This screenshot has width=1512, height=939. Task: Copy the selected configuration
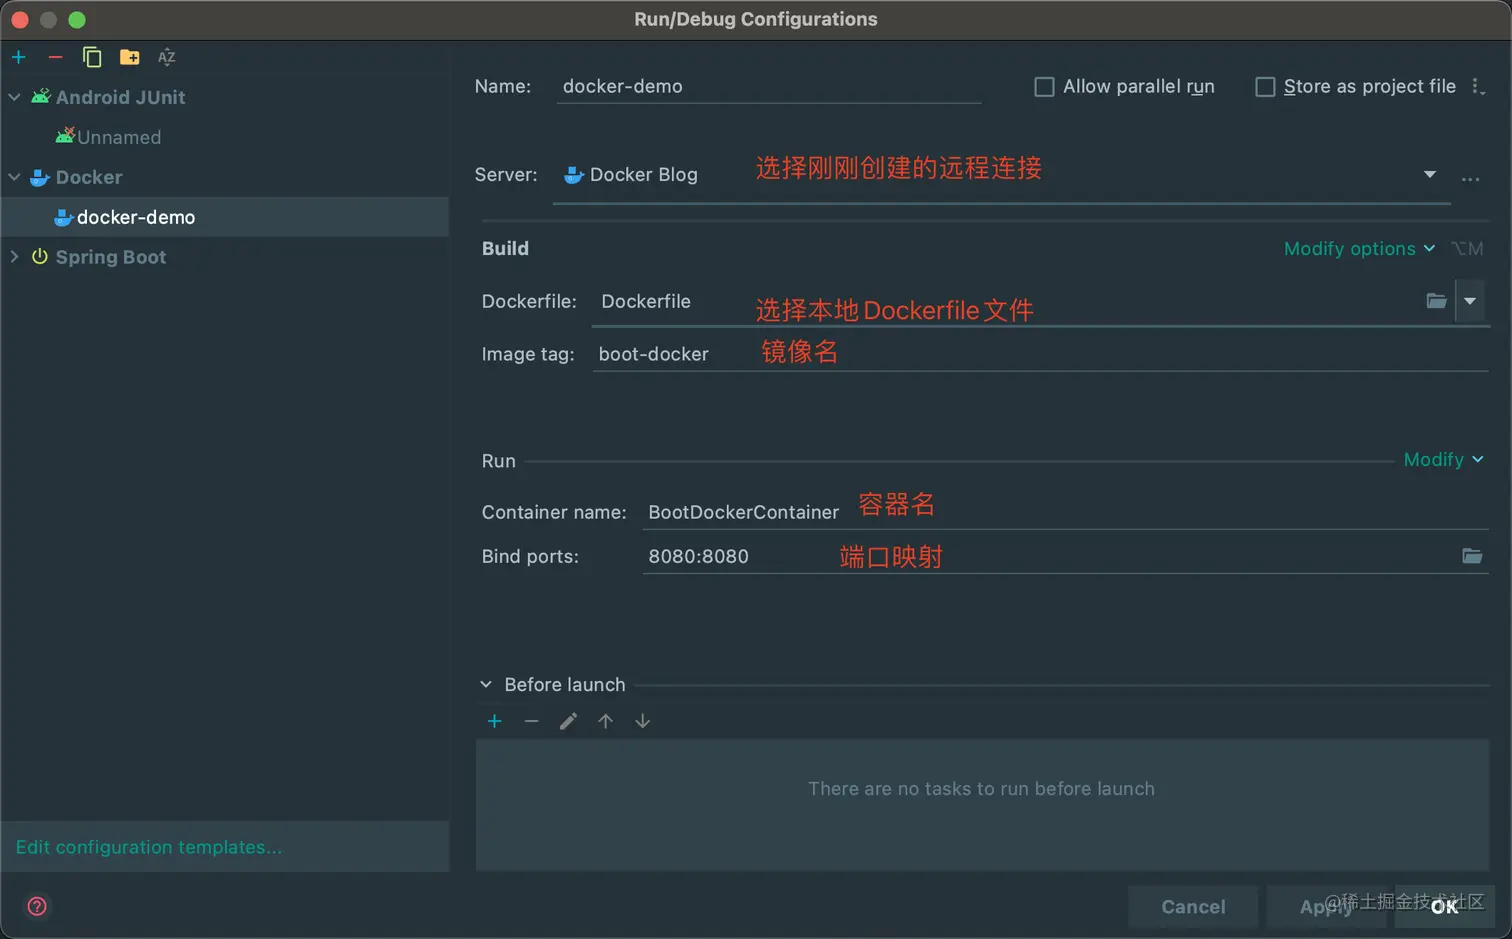click(x=92, y=57)
